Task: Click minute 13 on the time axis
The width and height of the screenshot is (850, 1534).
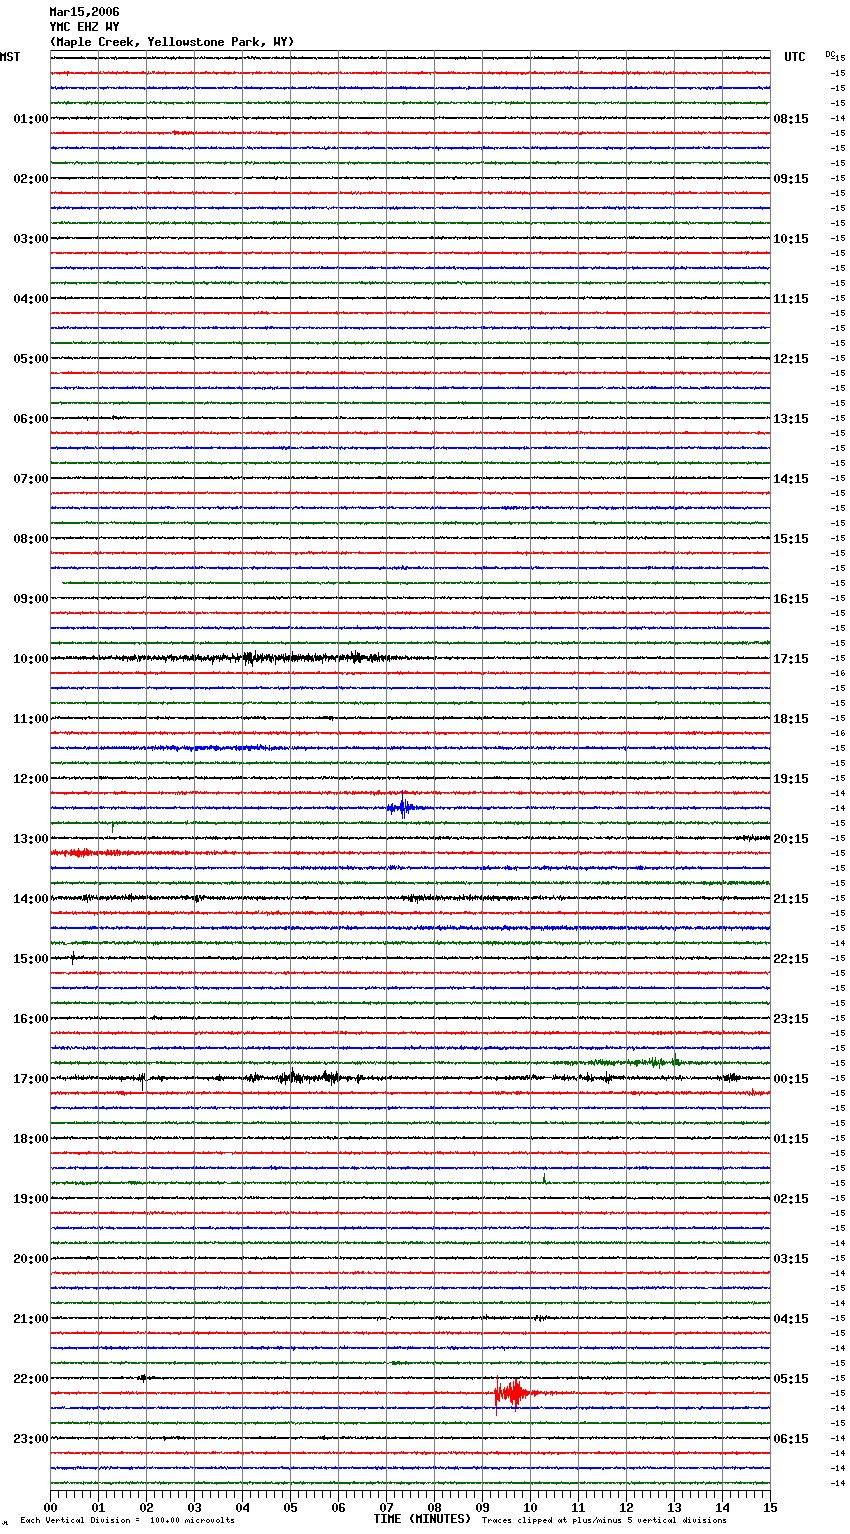Action: [674, 1507]
